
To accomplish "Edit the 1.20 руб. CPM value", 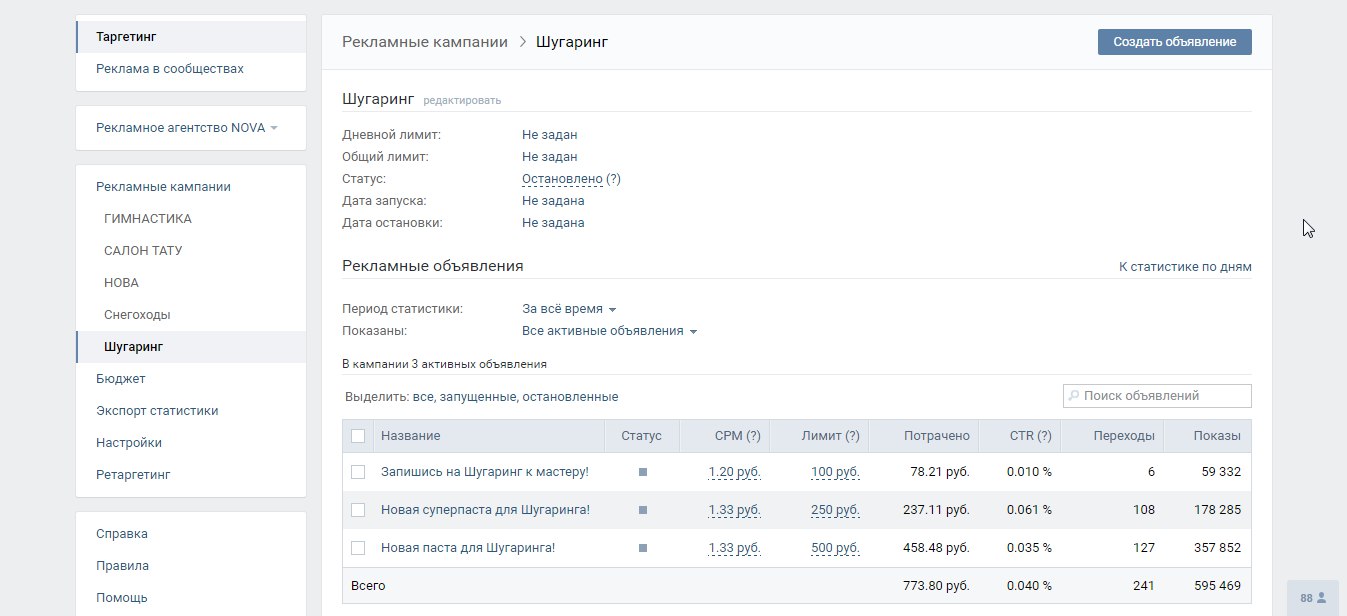I will (x=735, y=472).
